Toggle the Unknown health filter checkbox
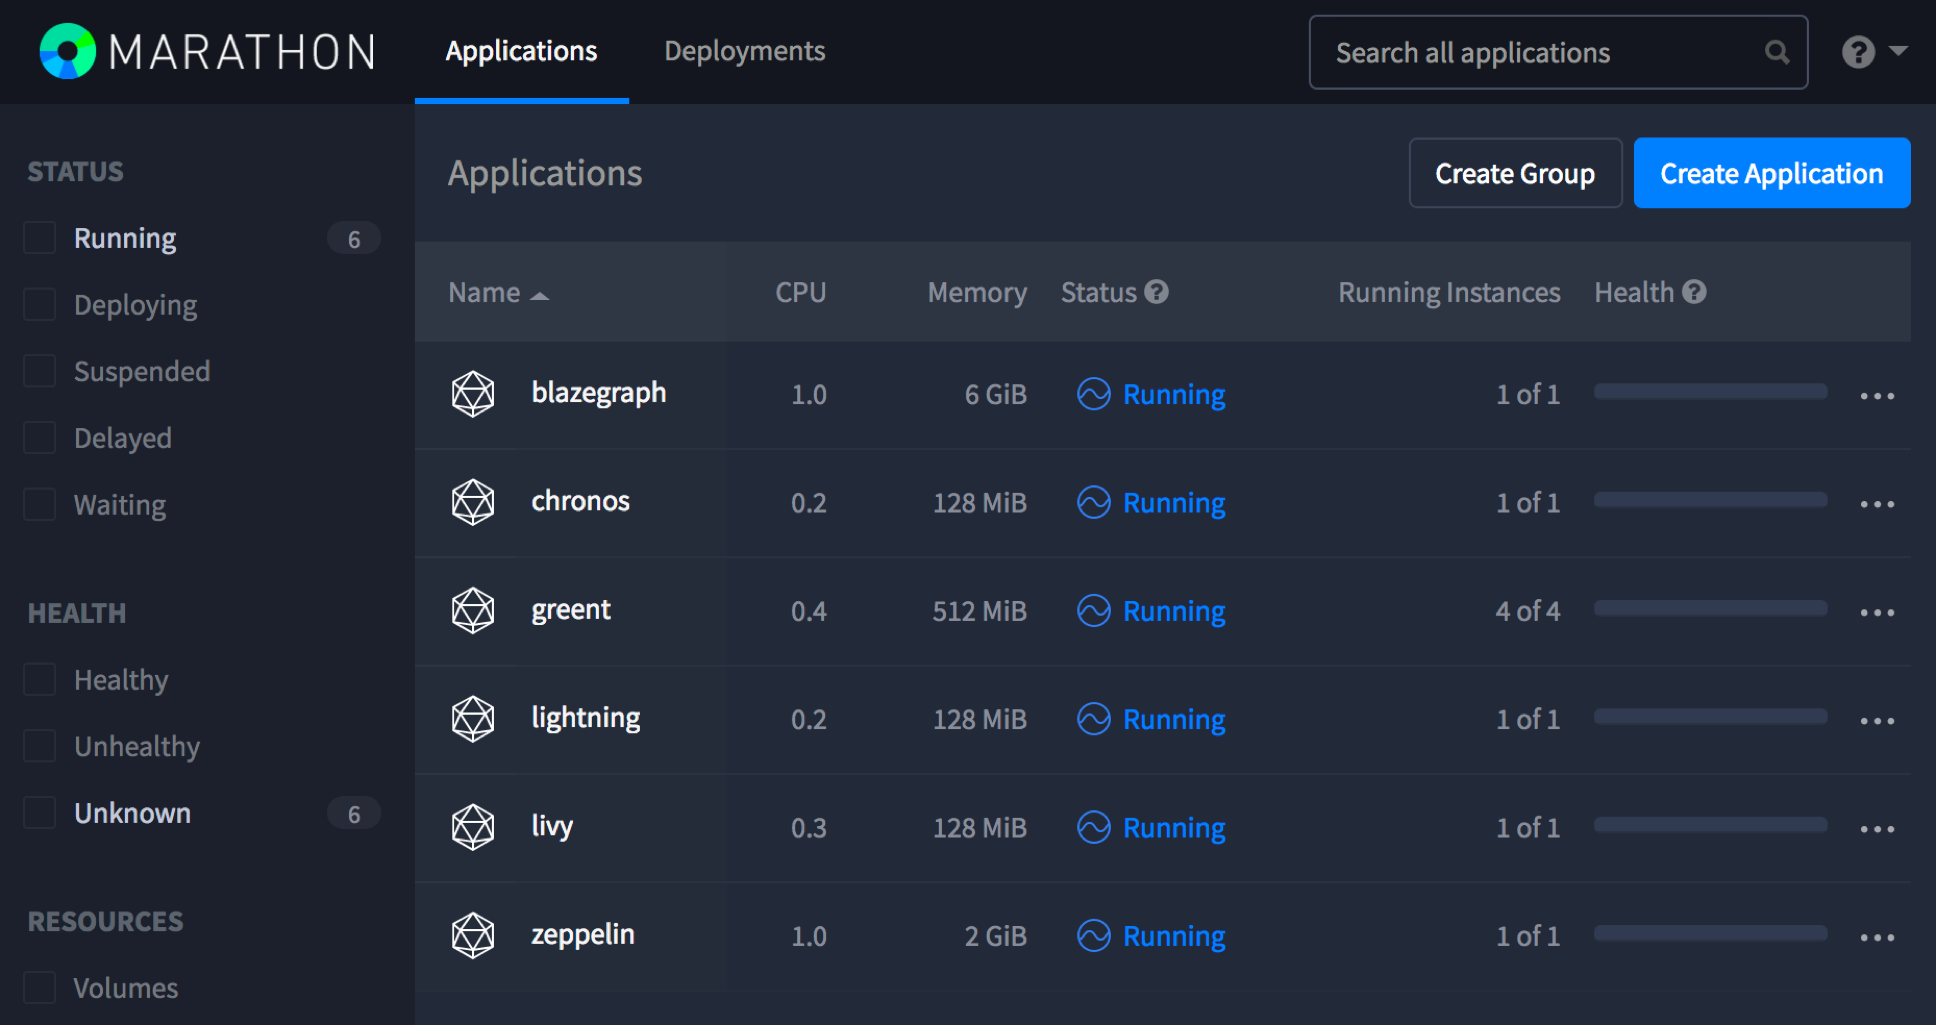This screenshot has height=1025, width=1936. [x=40, y=813]
